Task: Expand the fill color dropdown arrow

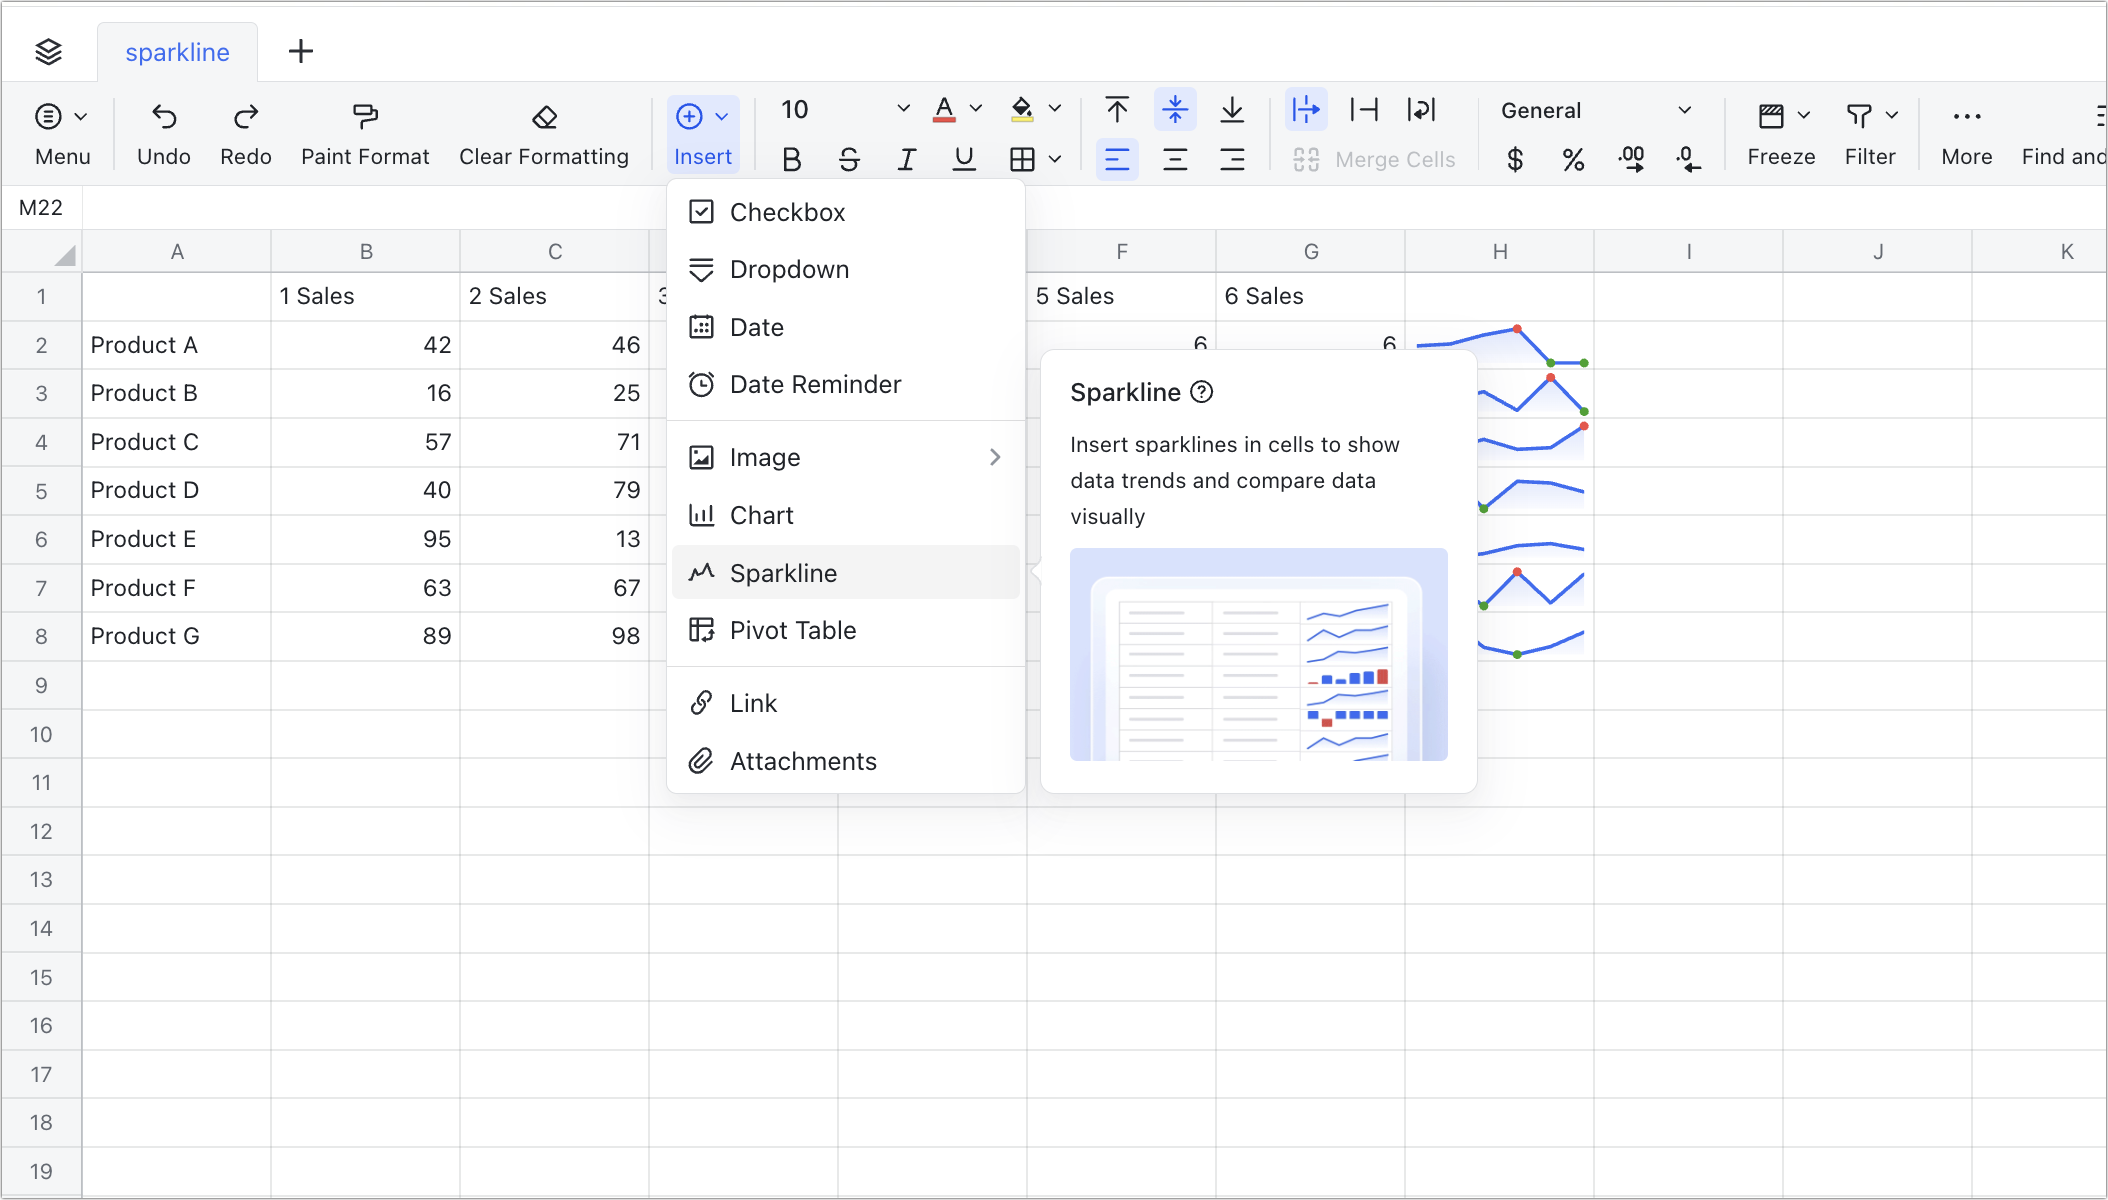Action: [1056, 108]
